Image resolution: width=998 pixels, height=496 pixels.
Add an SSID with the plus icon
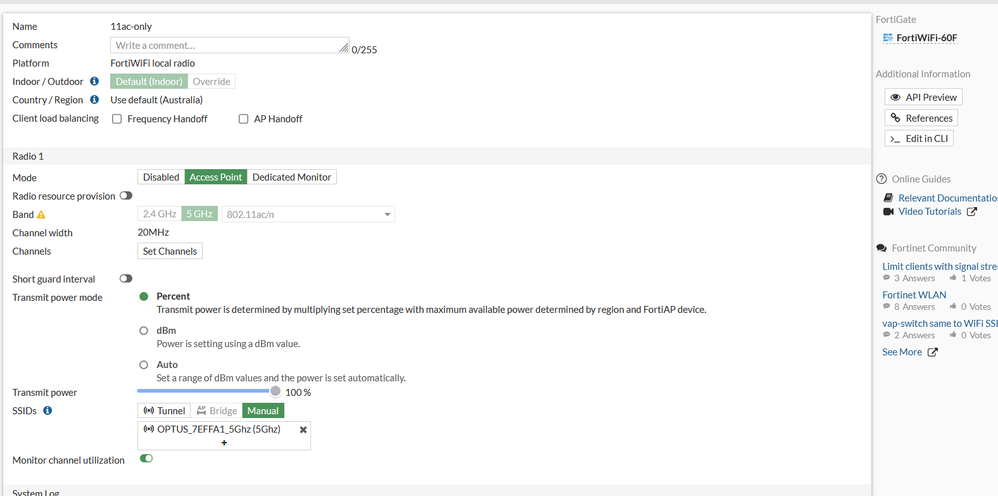(224, 442)
